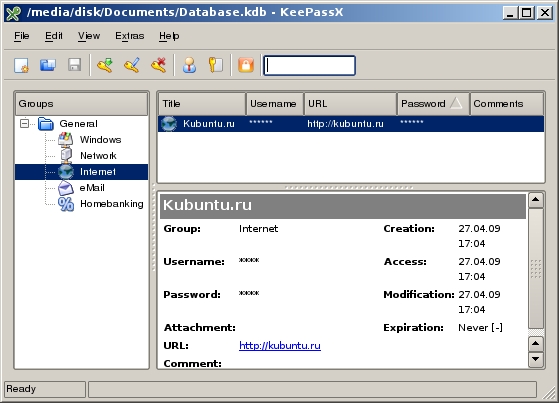Edit entry using key-with-pencil icon
The image size is (559, 403).
point(132,65)
